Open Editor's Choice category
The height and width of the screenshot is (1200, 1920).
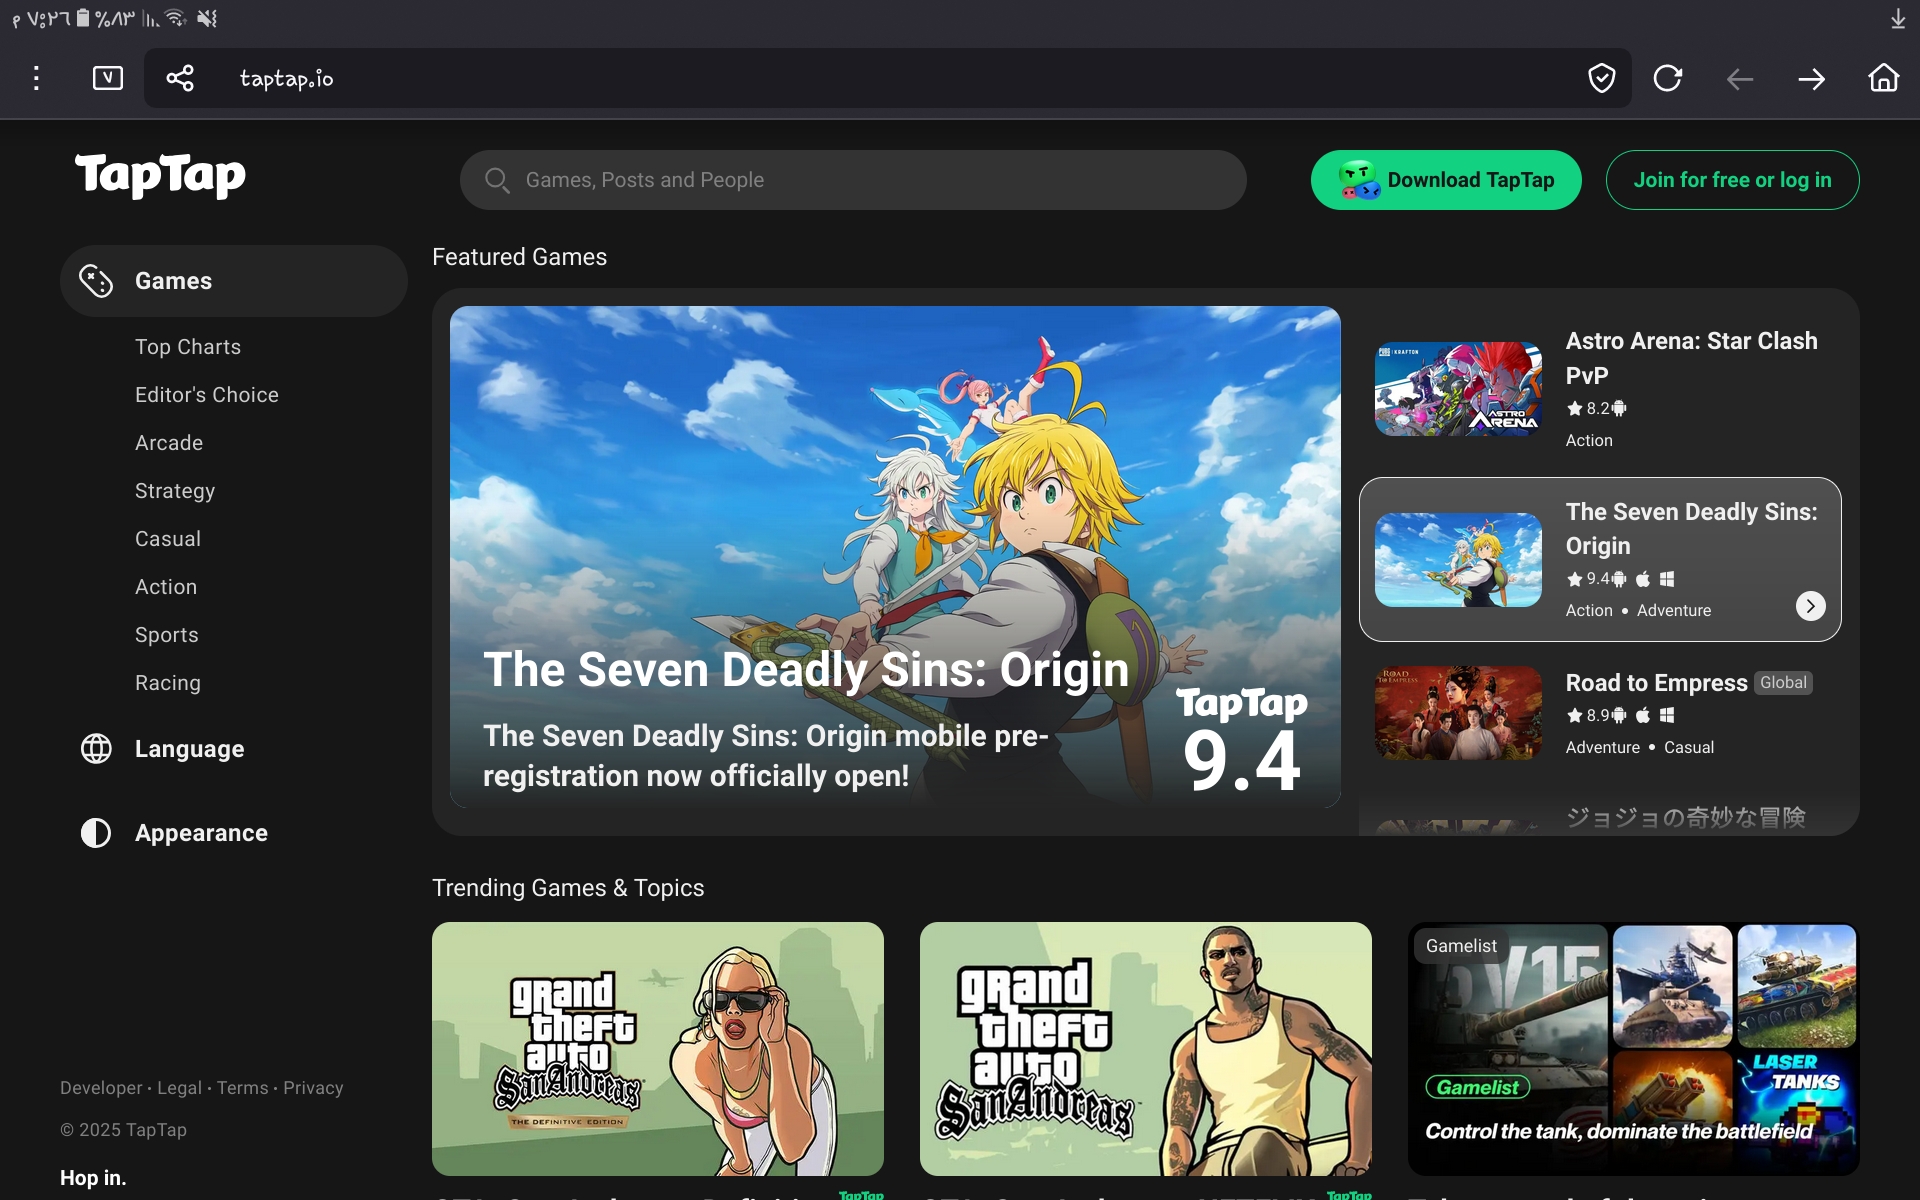click(207, 395)
